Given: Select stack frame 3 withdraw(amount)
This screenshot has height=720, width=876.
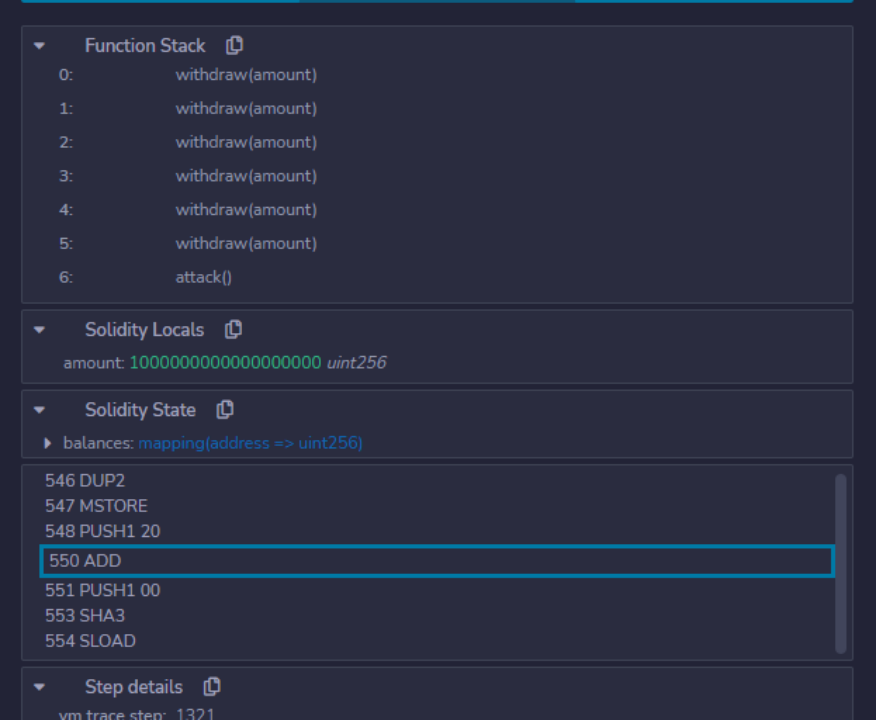Looking at the screenshot, I should [x=246, y=176].
